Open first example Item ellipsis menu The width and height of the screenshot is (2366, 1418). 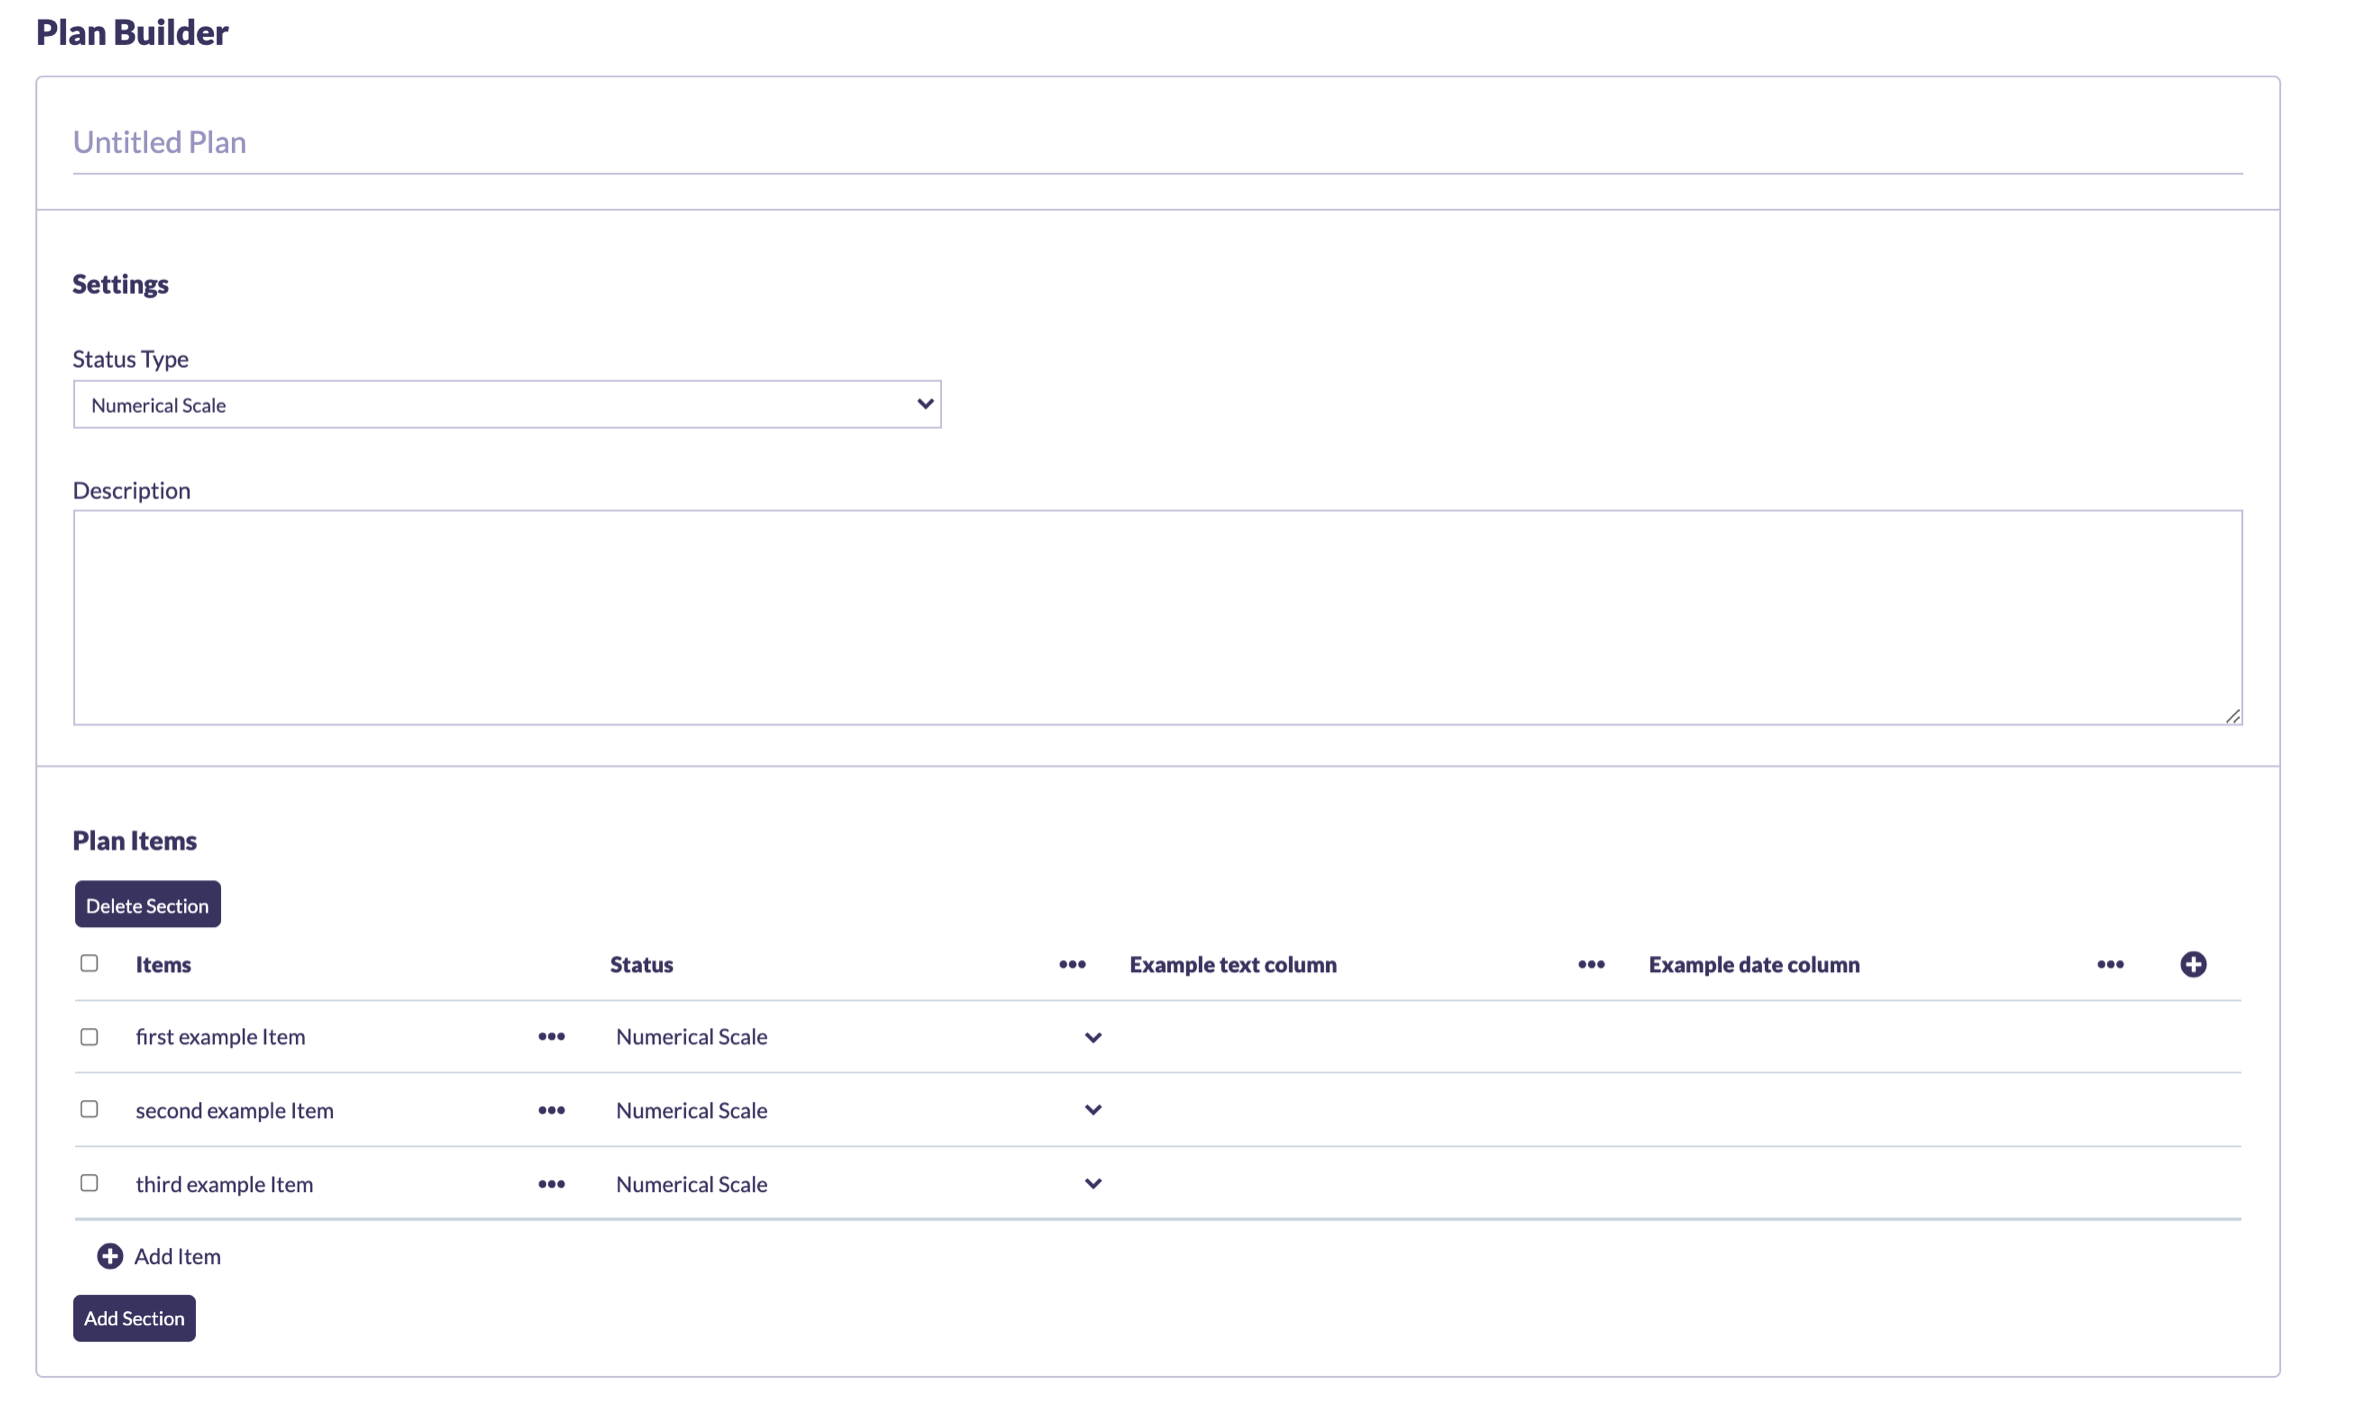tap(551, 1036)
